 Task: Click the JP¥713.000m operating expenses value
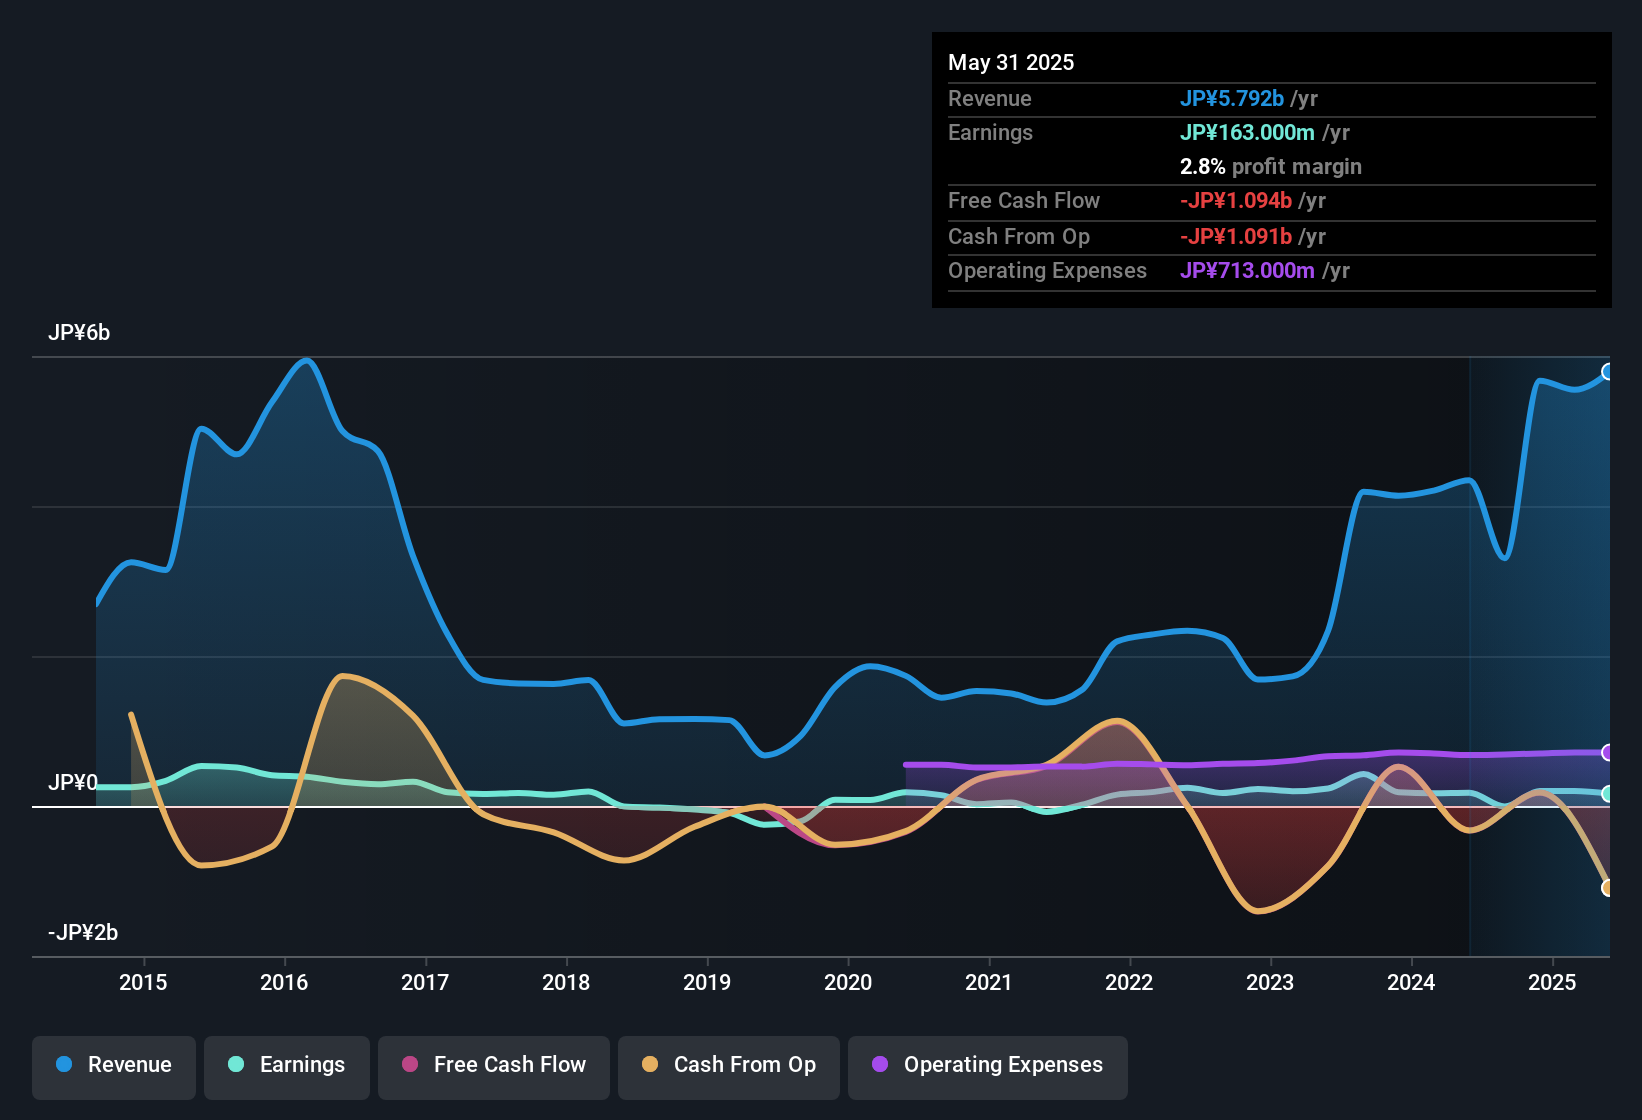point(1247,271)
